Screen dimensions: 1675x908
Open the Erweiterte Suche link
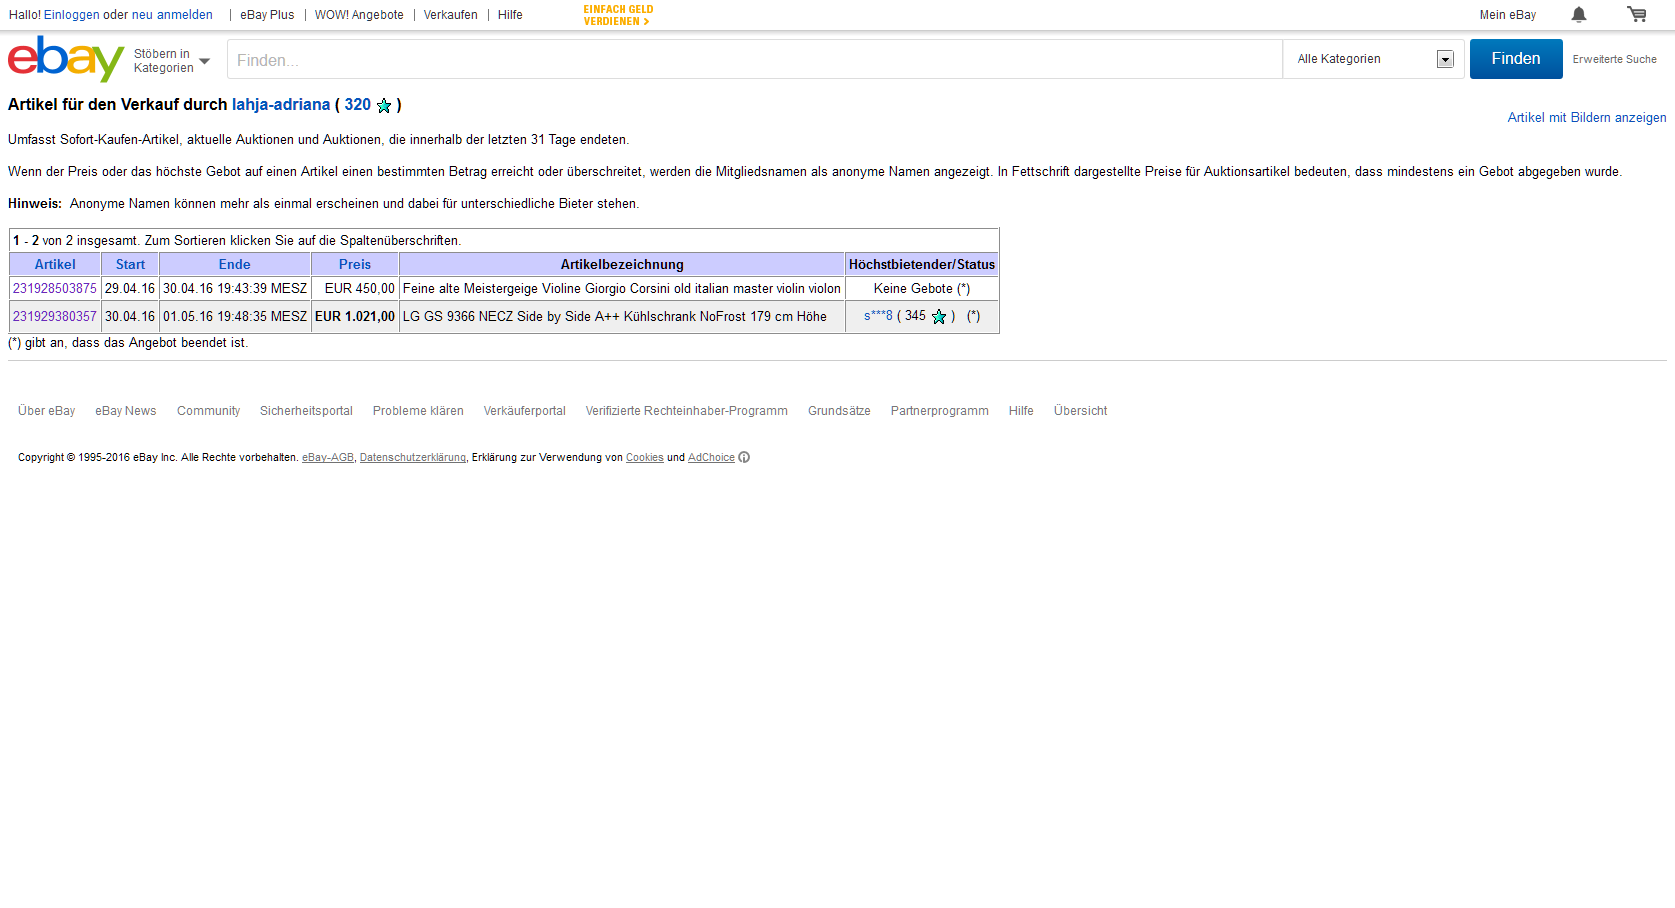[1614, 59]
